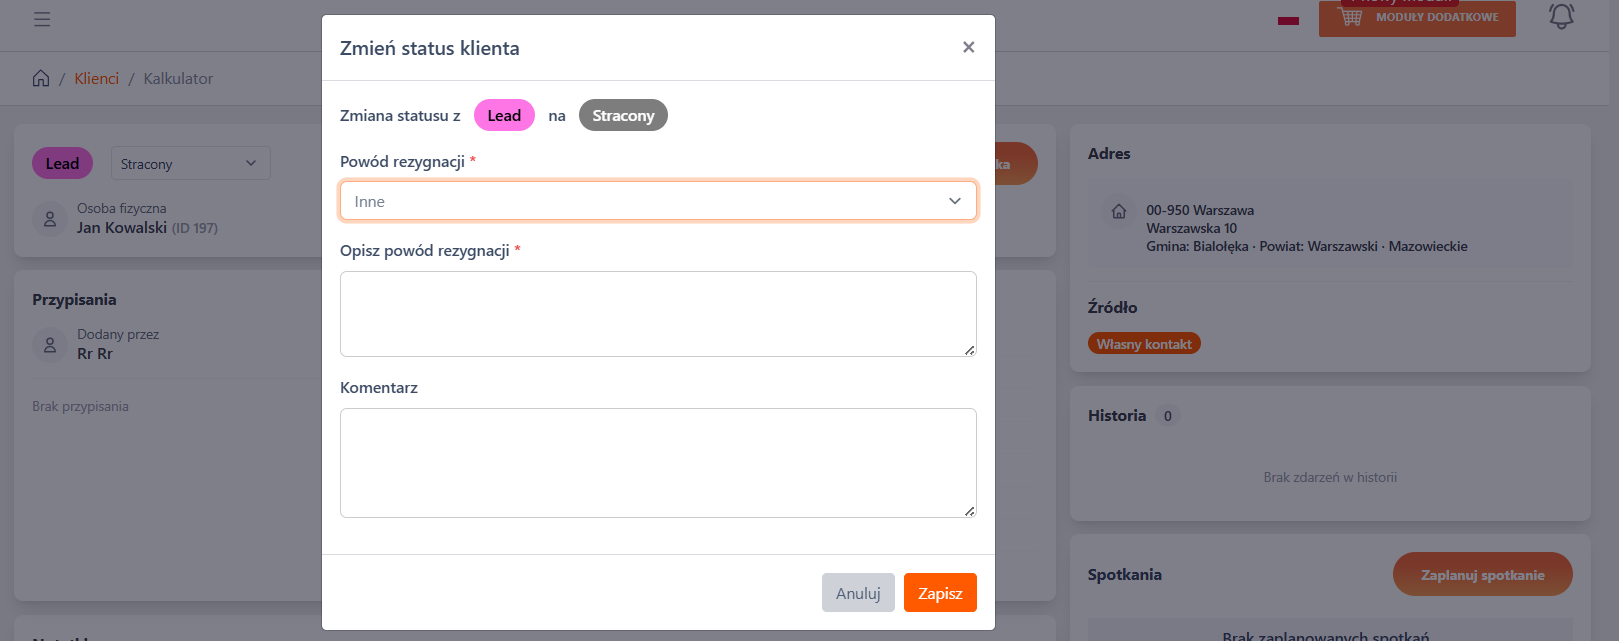This screenshot has height=641, width=1619.
Task: Expand the Powód rezygnacji dropdown
Action: coord(657,201)
